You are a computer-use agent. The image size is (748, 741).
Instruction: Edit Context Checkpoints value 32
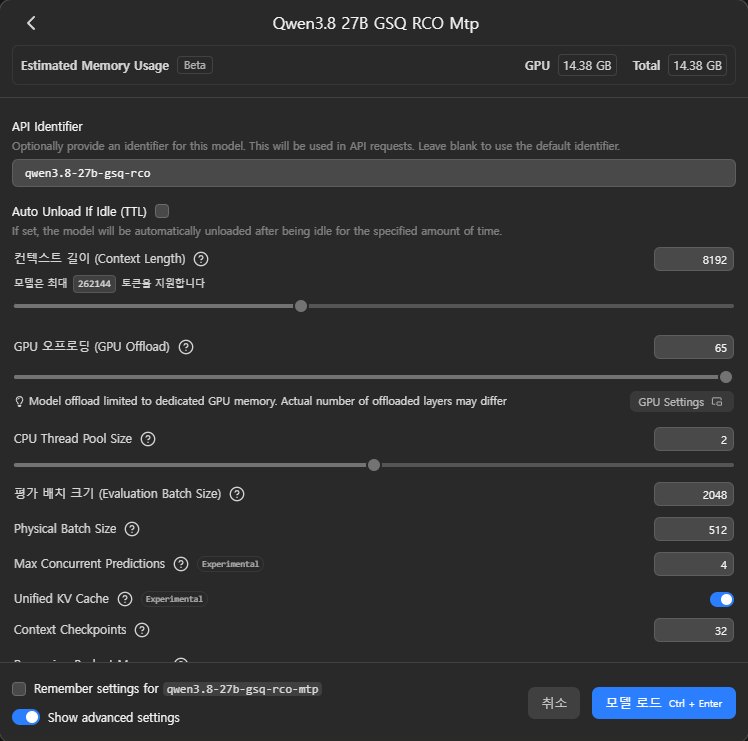click(693, 630)
